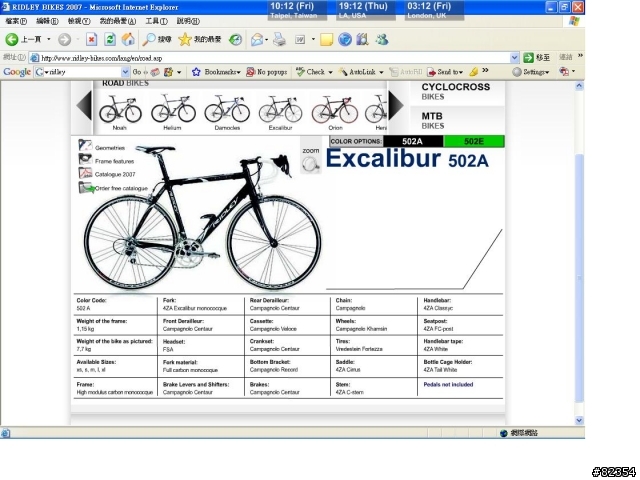Click 'Vredestein Fortezza' tires value
The image size is (640, 480).
point(359,349)
